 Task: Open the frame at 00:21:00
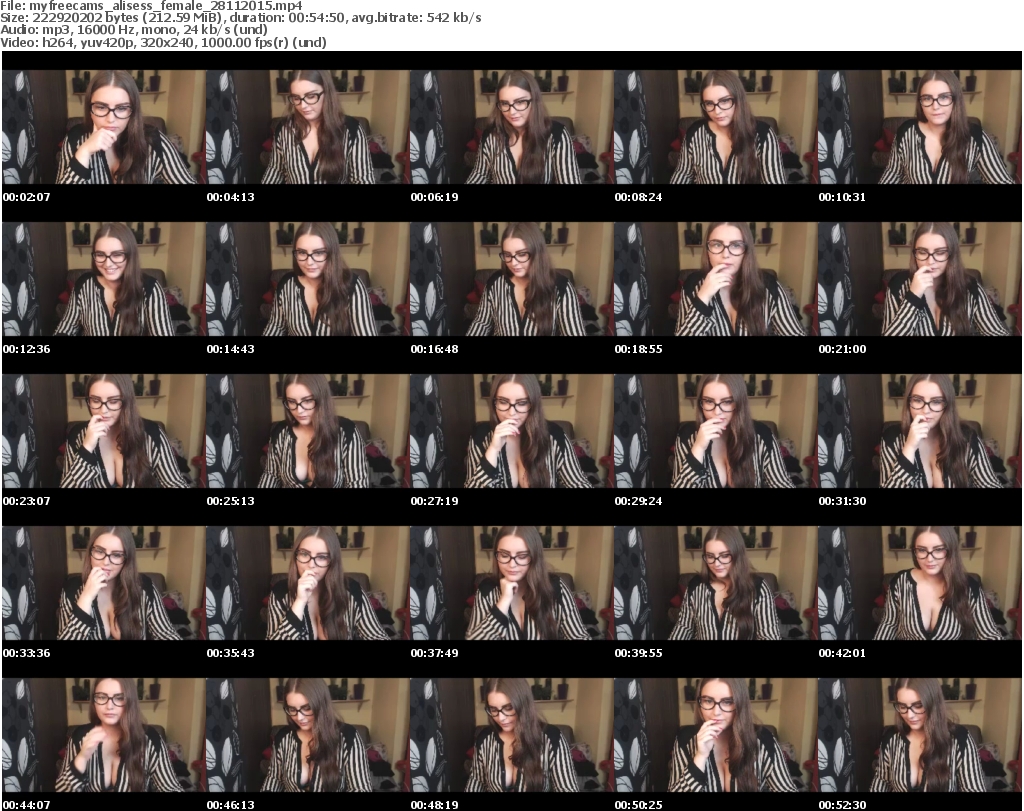click(919, 279)
